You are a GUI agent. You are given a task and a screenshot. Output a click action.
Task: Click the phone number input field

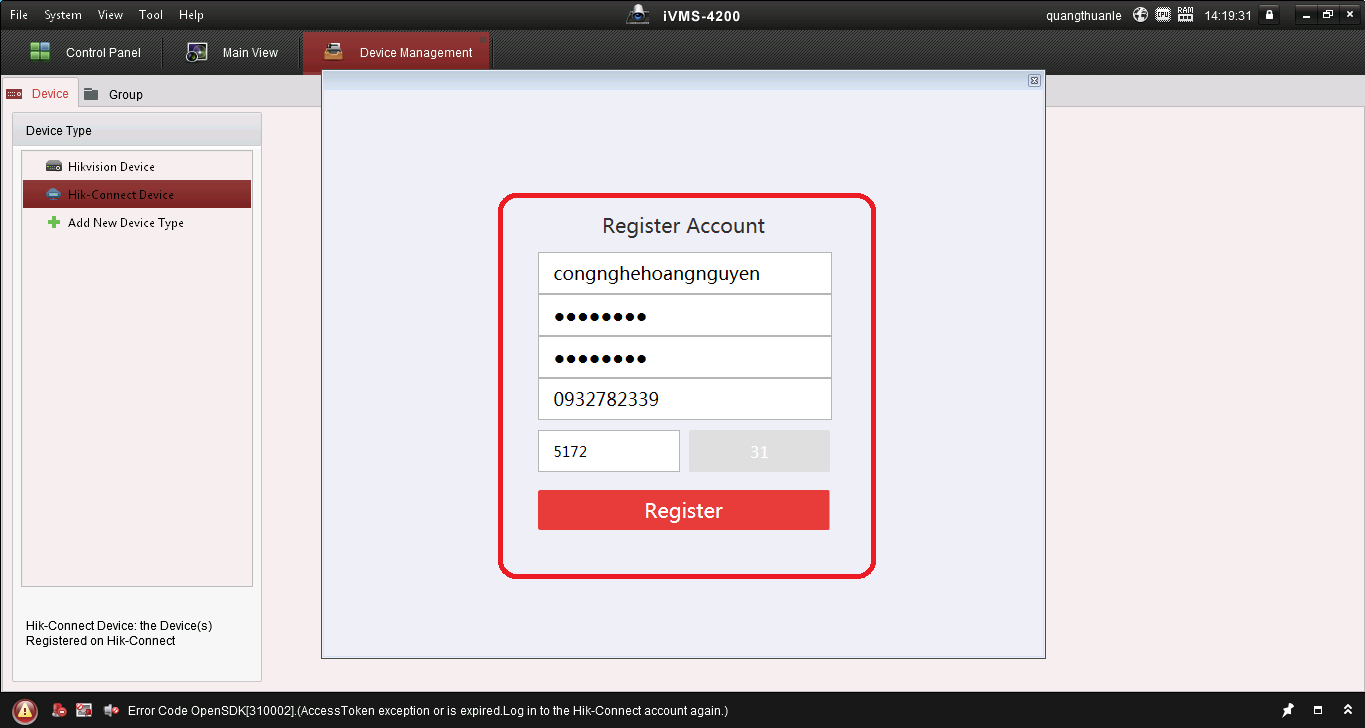(684, 399)
